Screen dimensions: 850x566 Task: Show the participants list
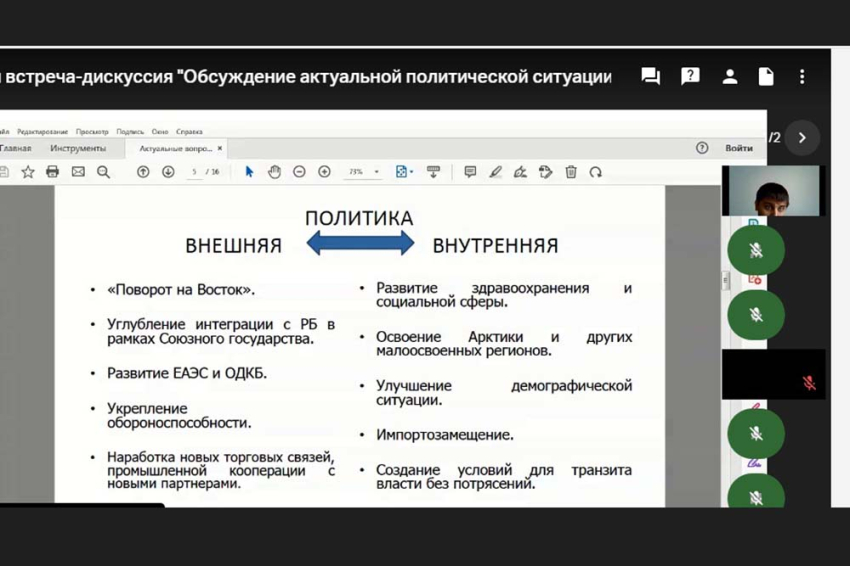[730, 77]
